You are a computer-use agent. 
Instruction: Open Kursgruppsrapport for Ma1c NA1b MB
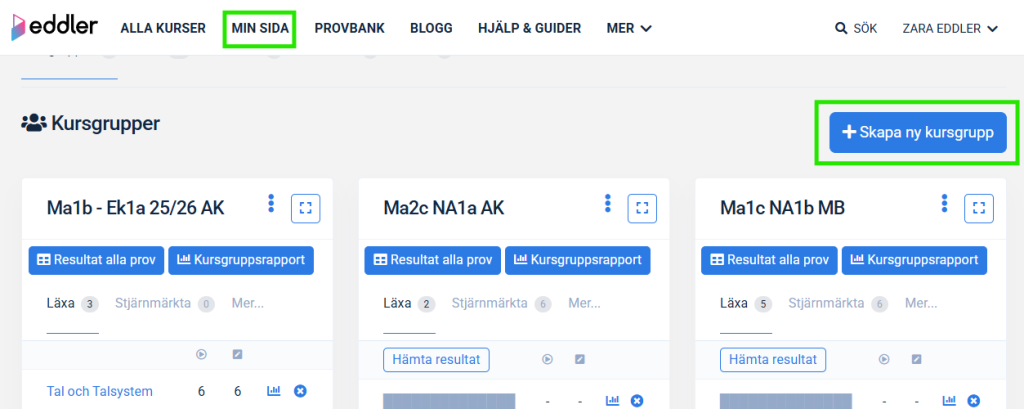(x=914, y=259)
